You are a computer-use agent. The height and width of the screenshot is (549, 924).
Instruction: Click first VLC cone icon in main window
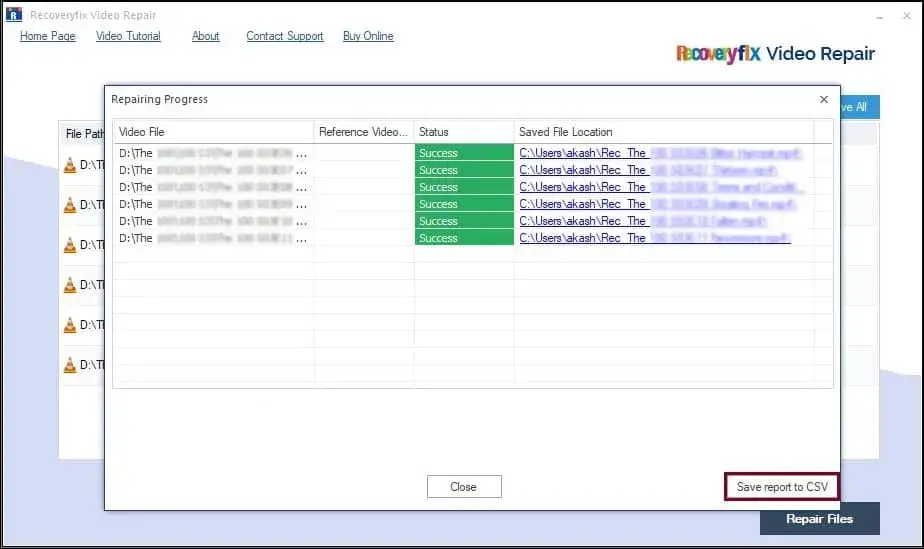pyautogui.click(x=70, y=165)
